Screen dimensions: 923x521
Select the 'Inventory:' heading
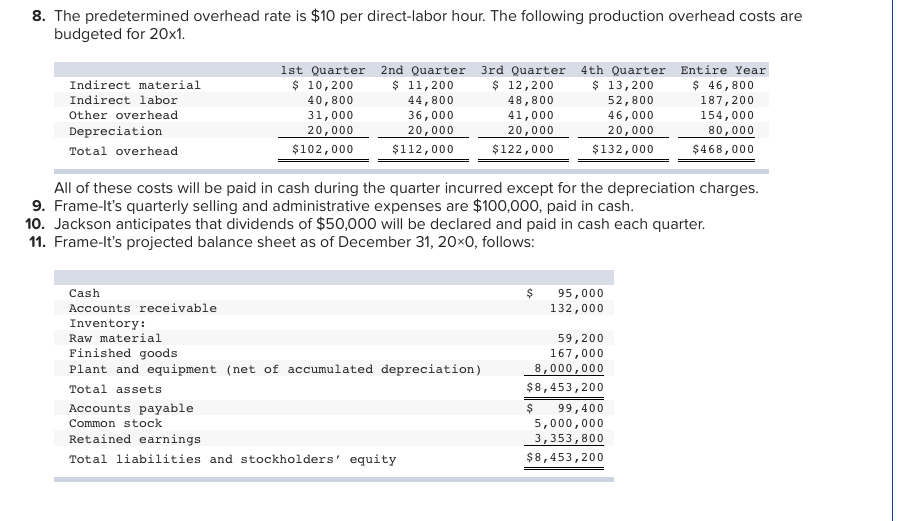tap(107, 324)
